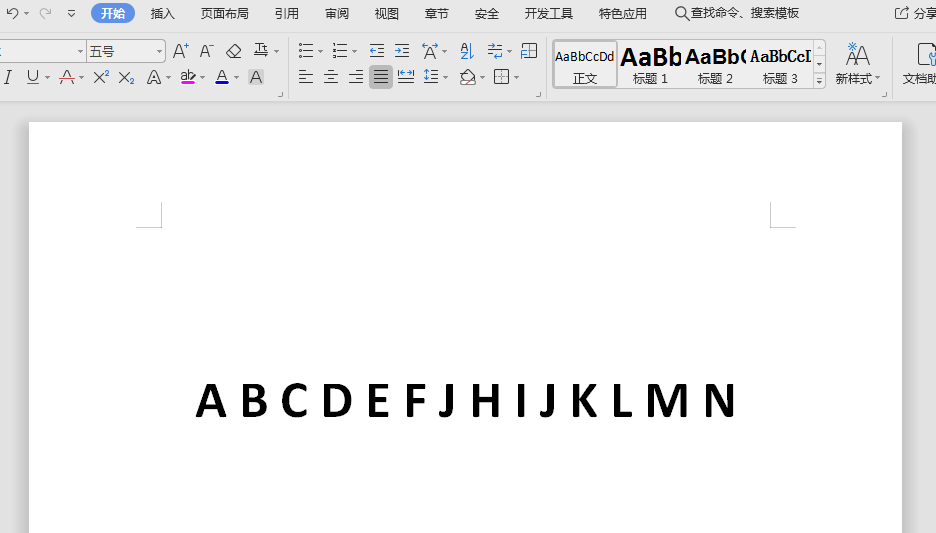Open the quick access toolbar customize arrow
This screenshot has width=936, height=533.
[71, 13]
